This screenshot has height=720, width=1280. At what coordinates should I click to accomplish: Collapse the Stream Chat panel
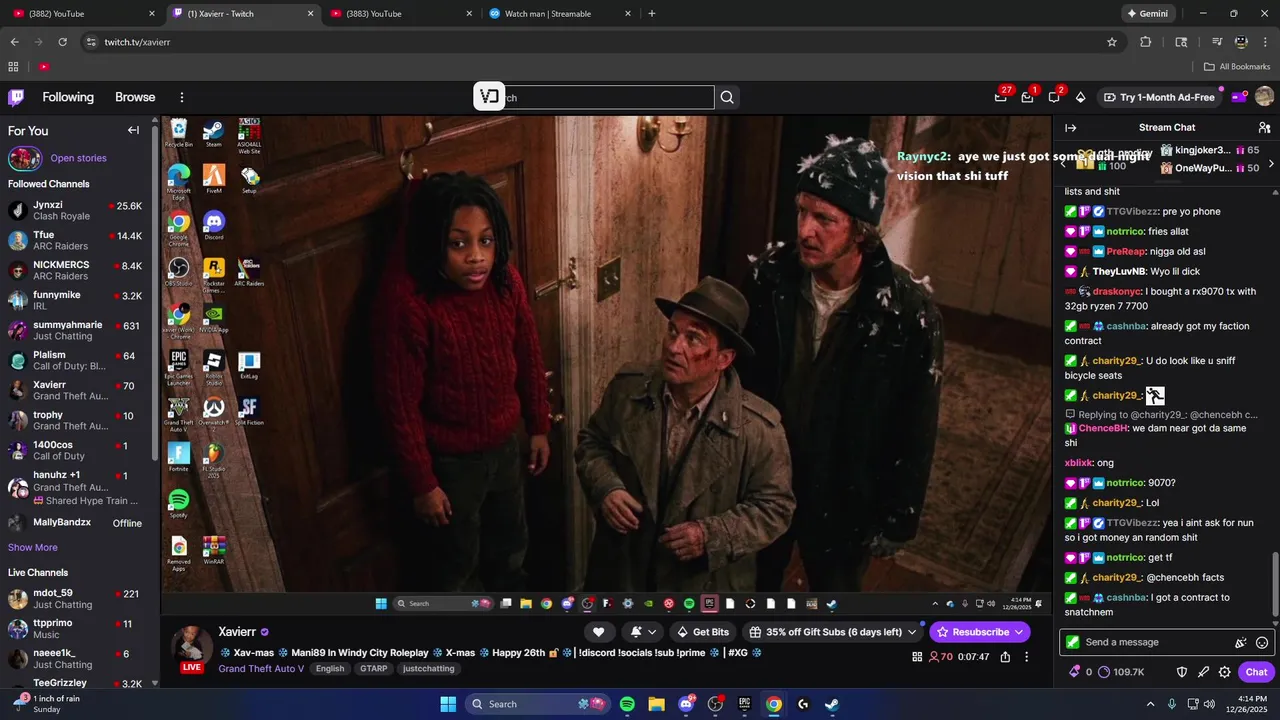coord(1071,128)
